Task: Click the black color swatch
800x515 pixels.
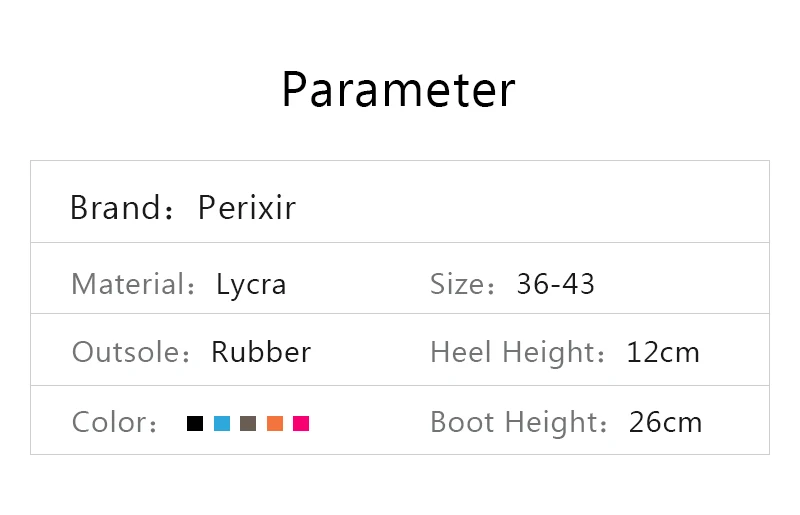Action: 195,423
